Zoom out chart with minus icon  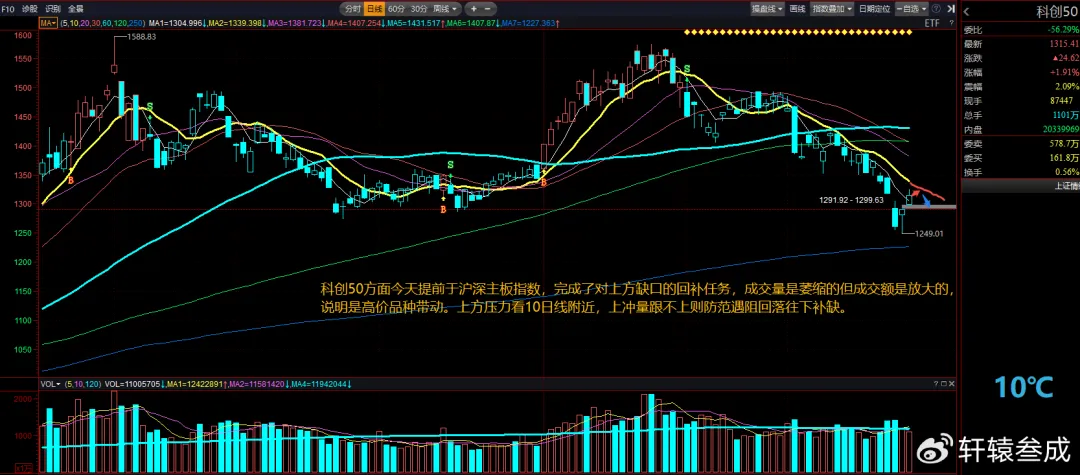coord(488,9)
